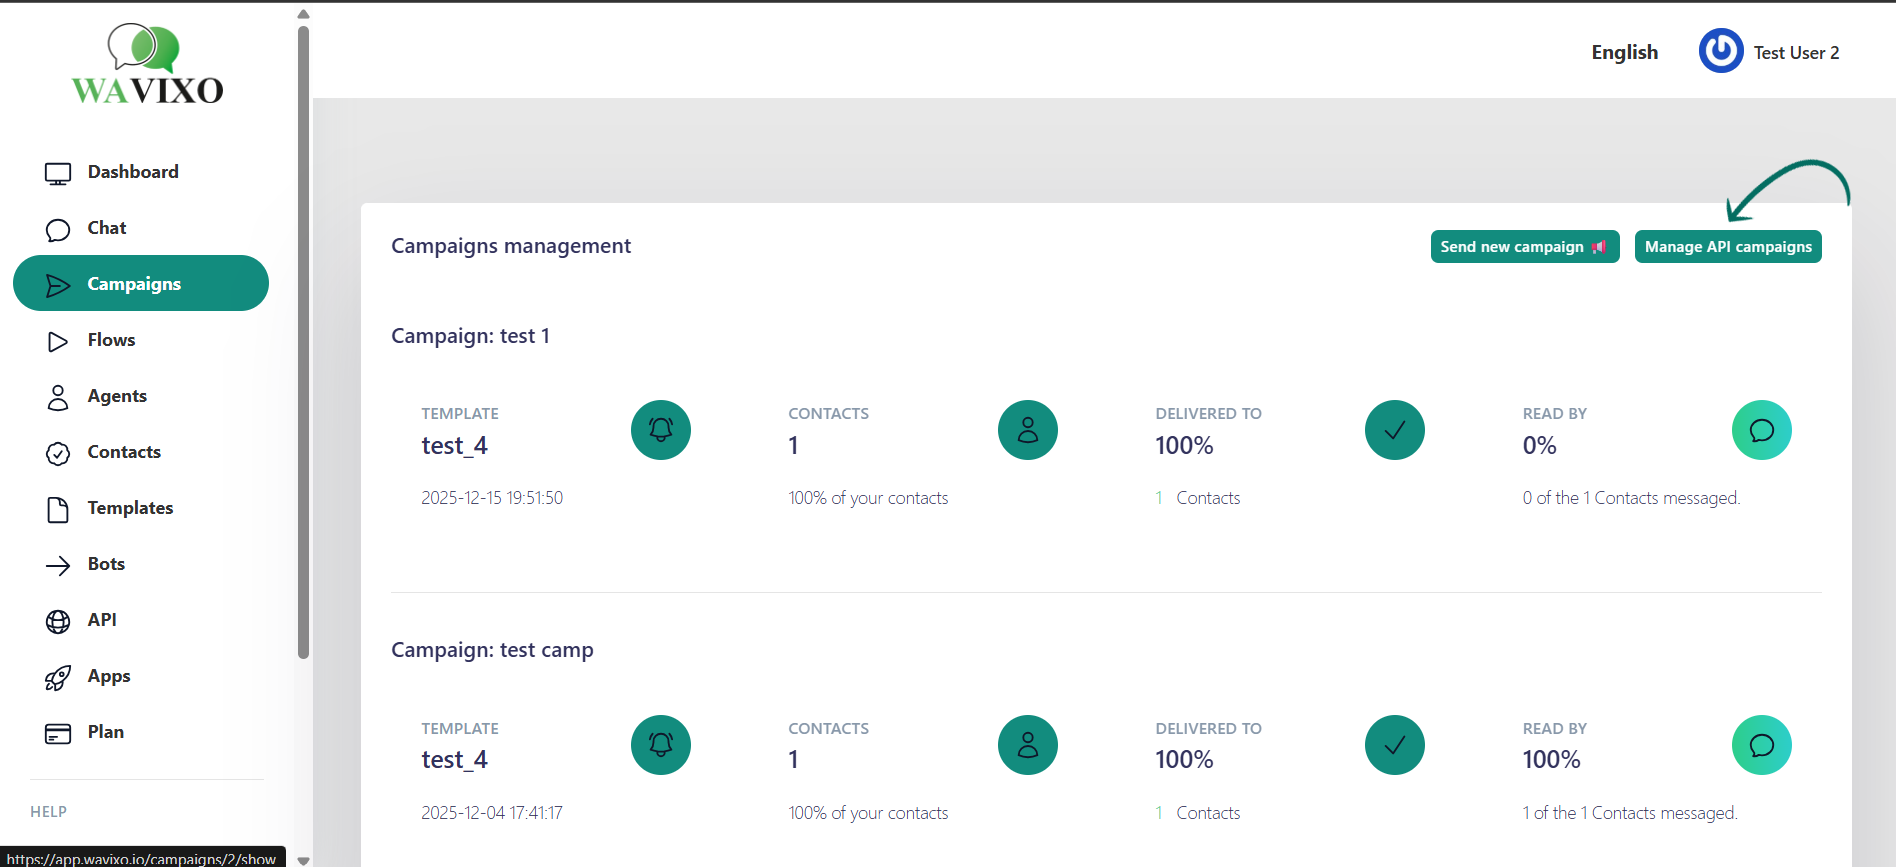Open the Test User 2 account menu
Screen dimensions: 1896x867
point(1795,53)
